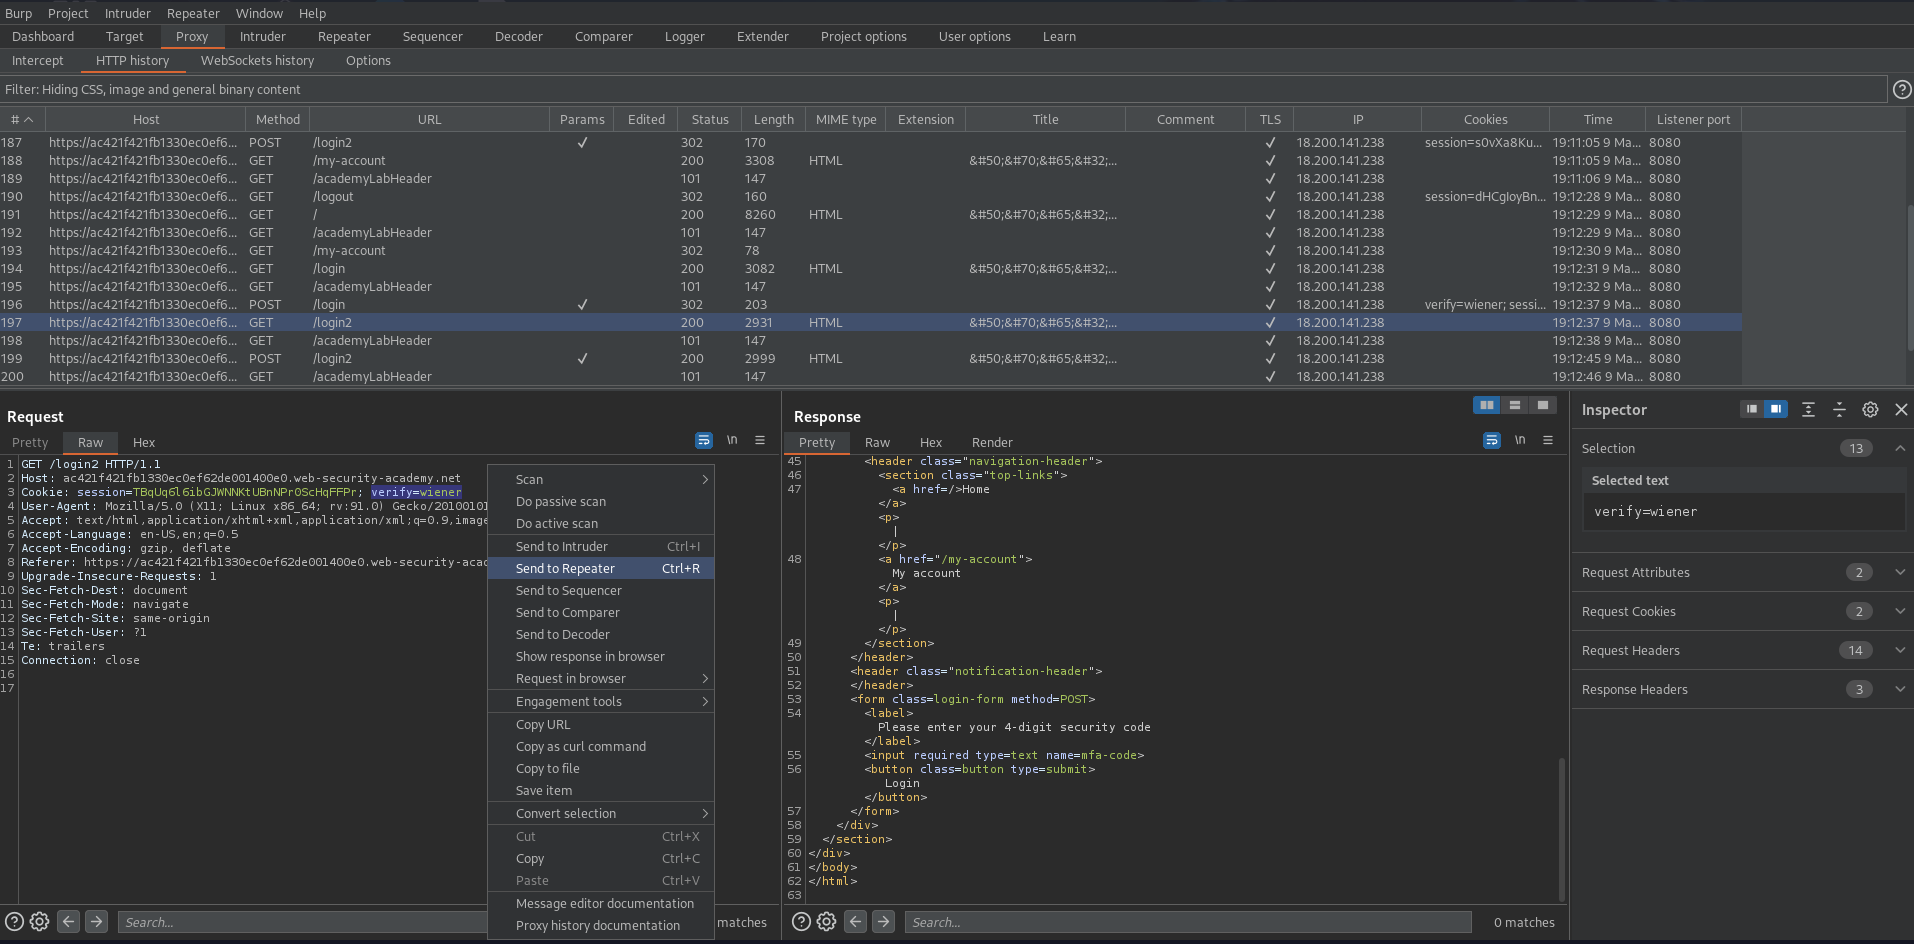The height and width of the screenshot is (944, 1914).
Task: Open Engagement tools submenu
Action: 601,701
